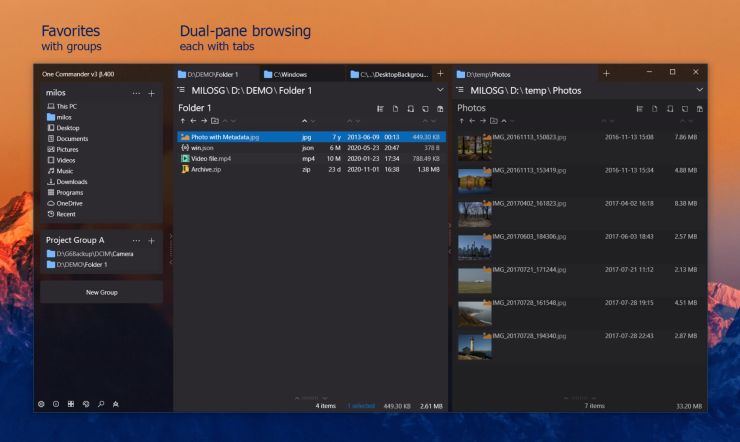Viewport: 740px width, 442px height.
Task: Click the search magnifier icon in bottom toolbar
Action: point(101,404)
